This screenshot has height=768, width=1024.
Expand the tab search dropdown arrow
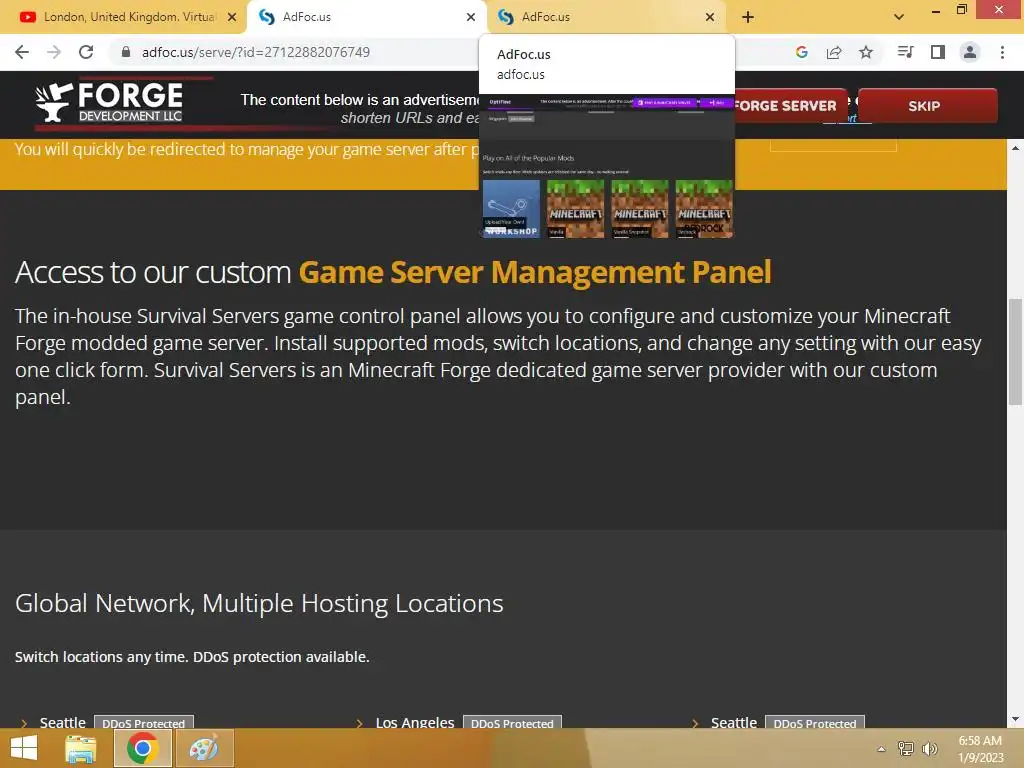click(899, 17)
